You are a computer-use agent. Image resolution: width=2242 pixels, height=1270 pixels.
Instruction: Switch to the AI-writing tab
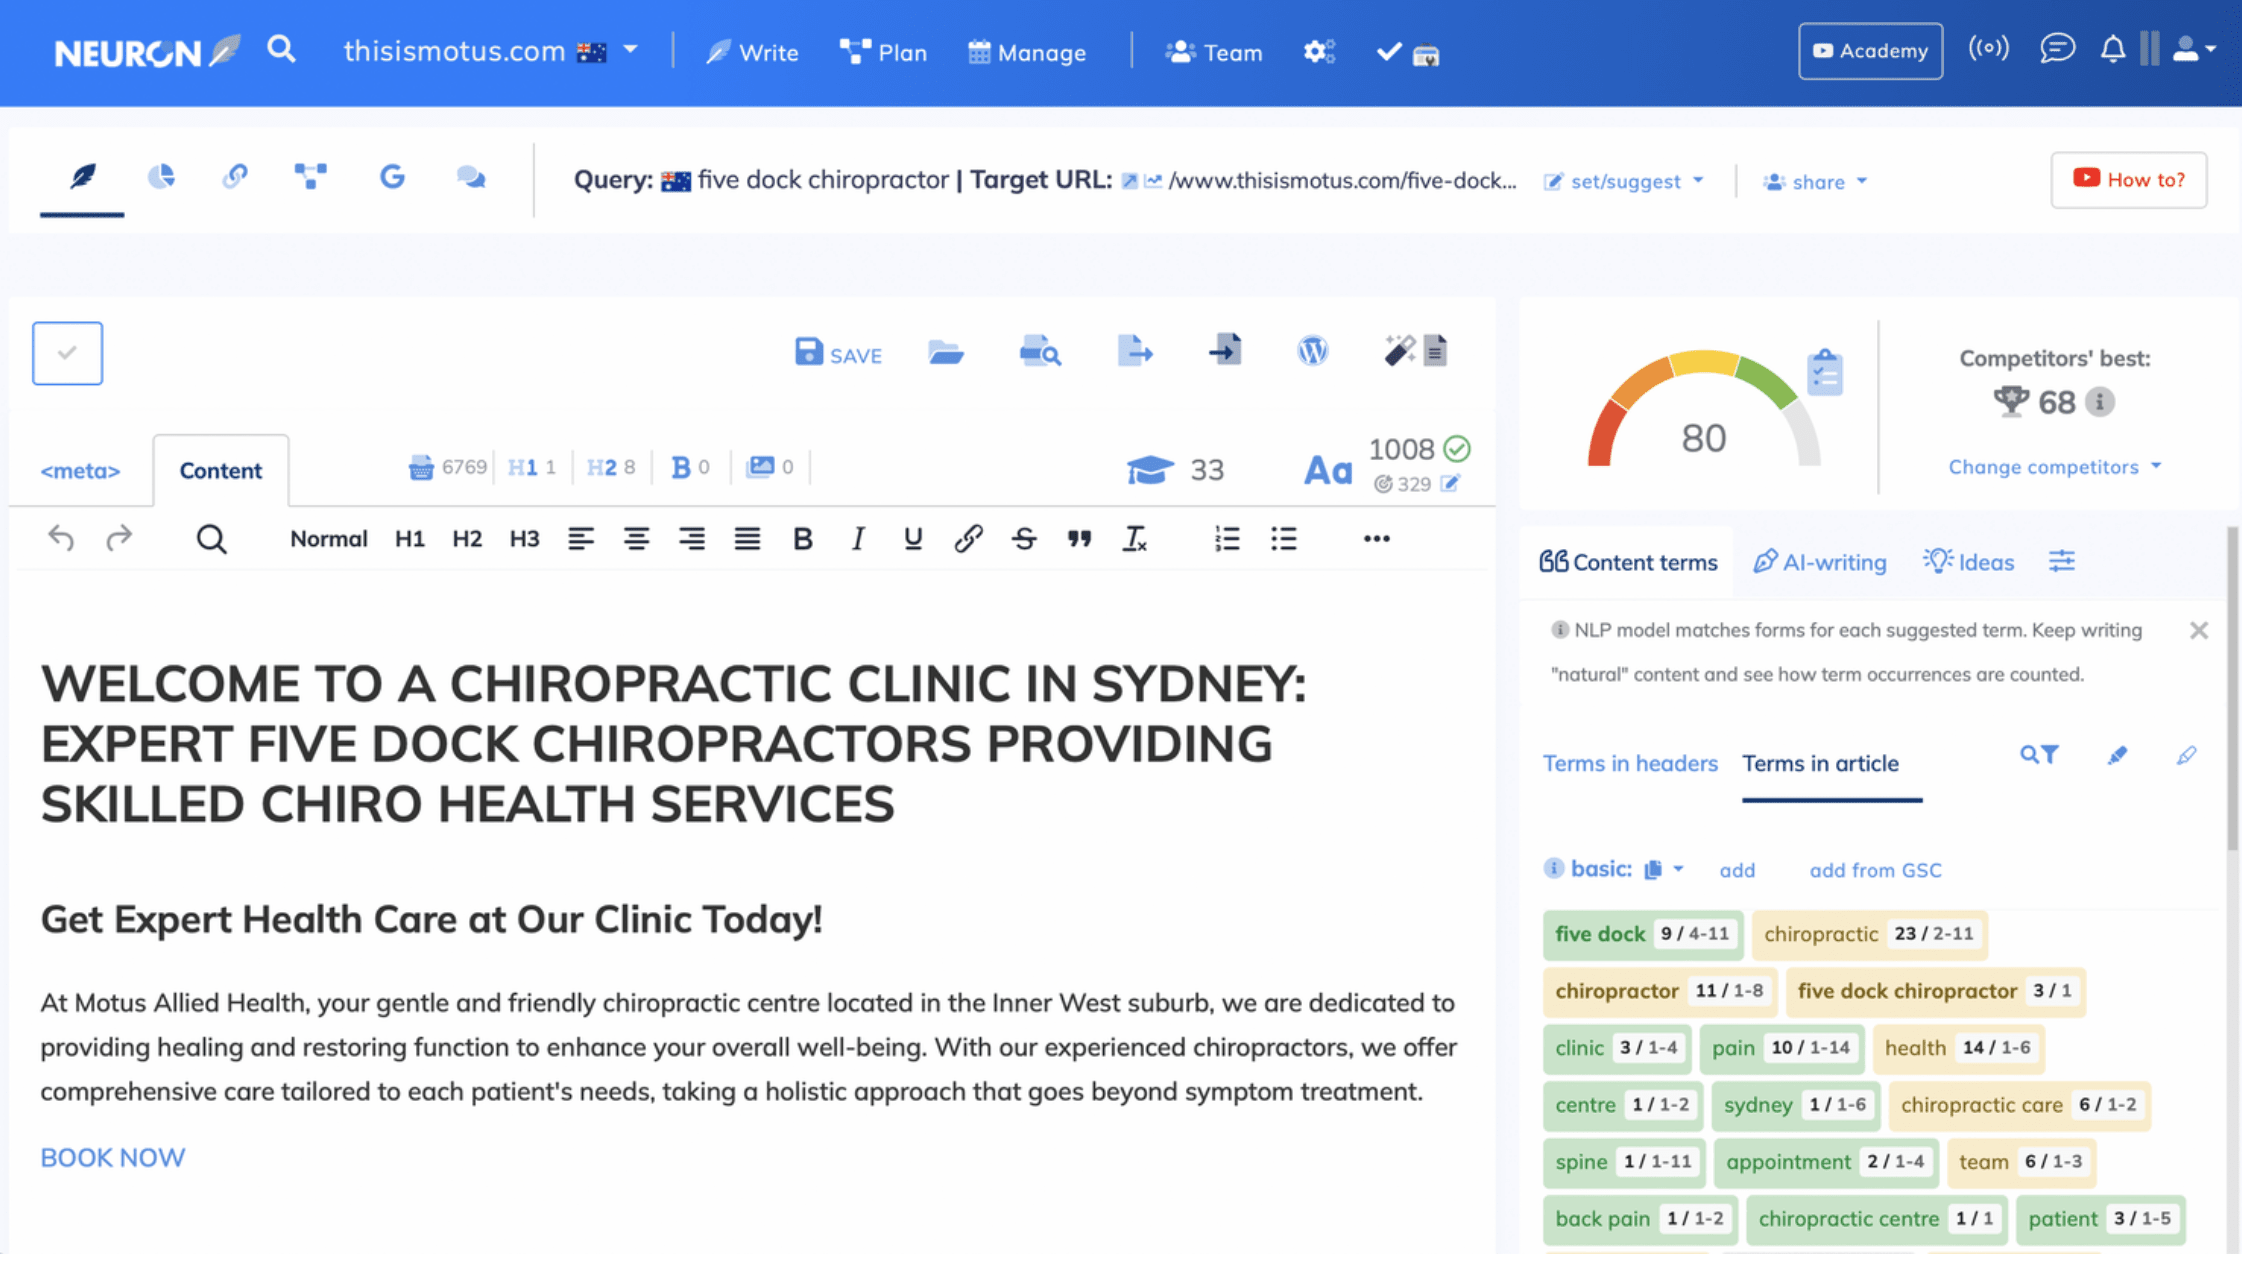point(1820,562)
